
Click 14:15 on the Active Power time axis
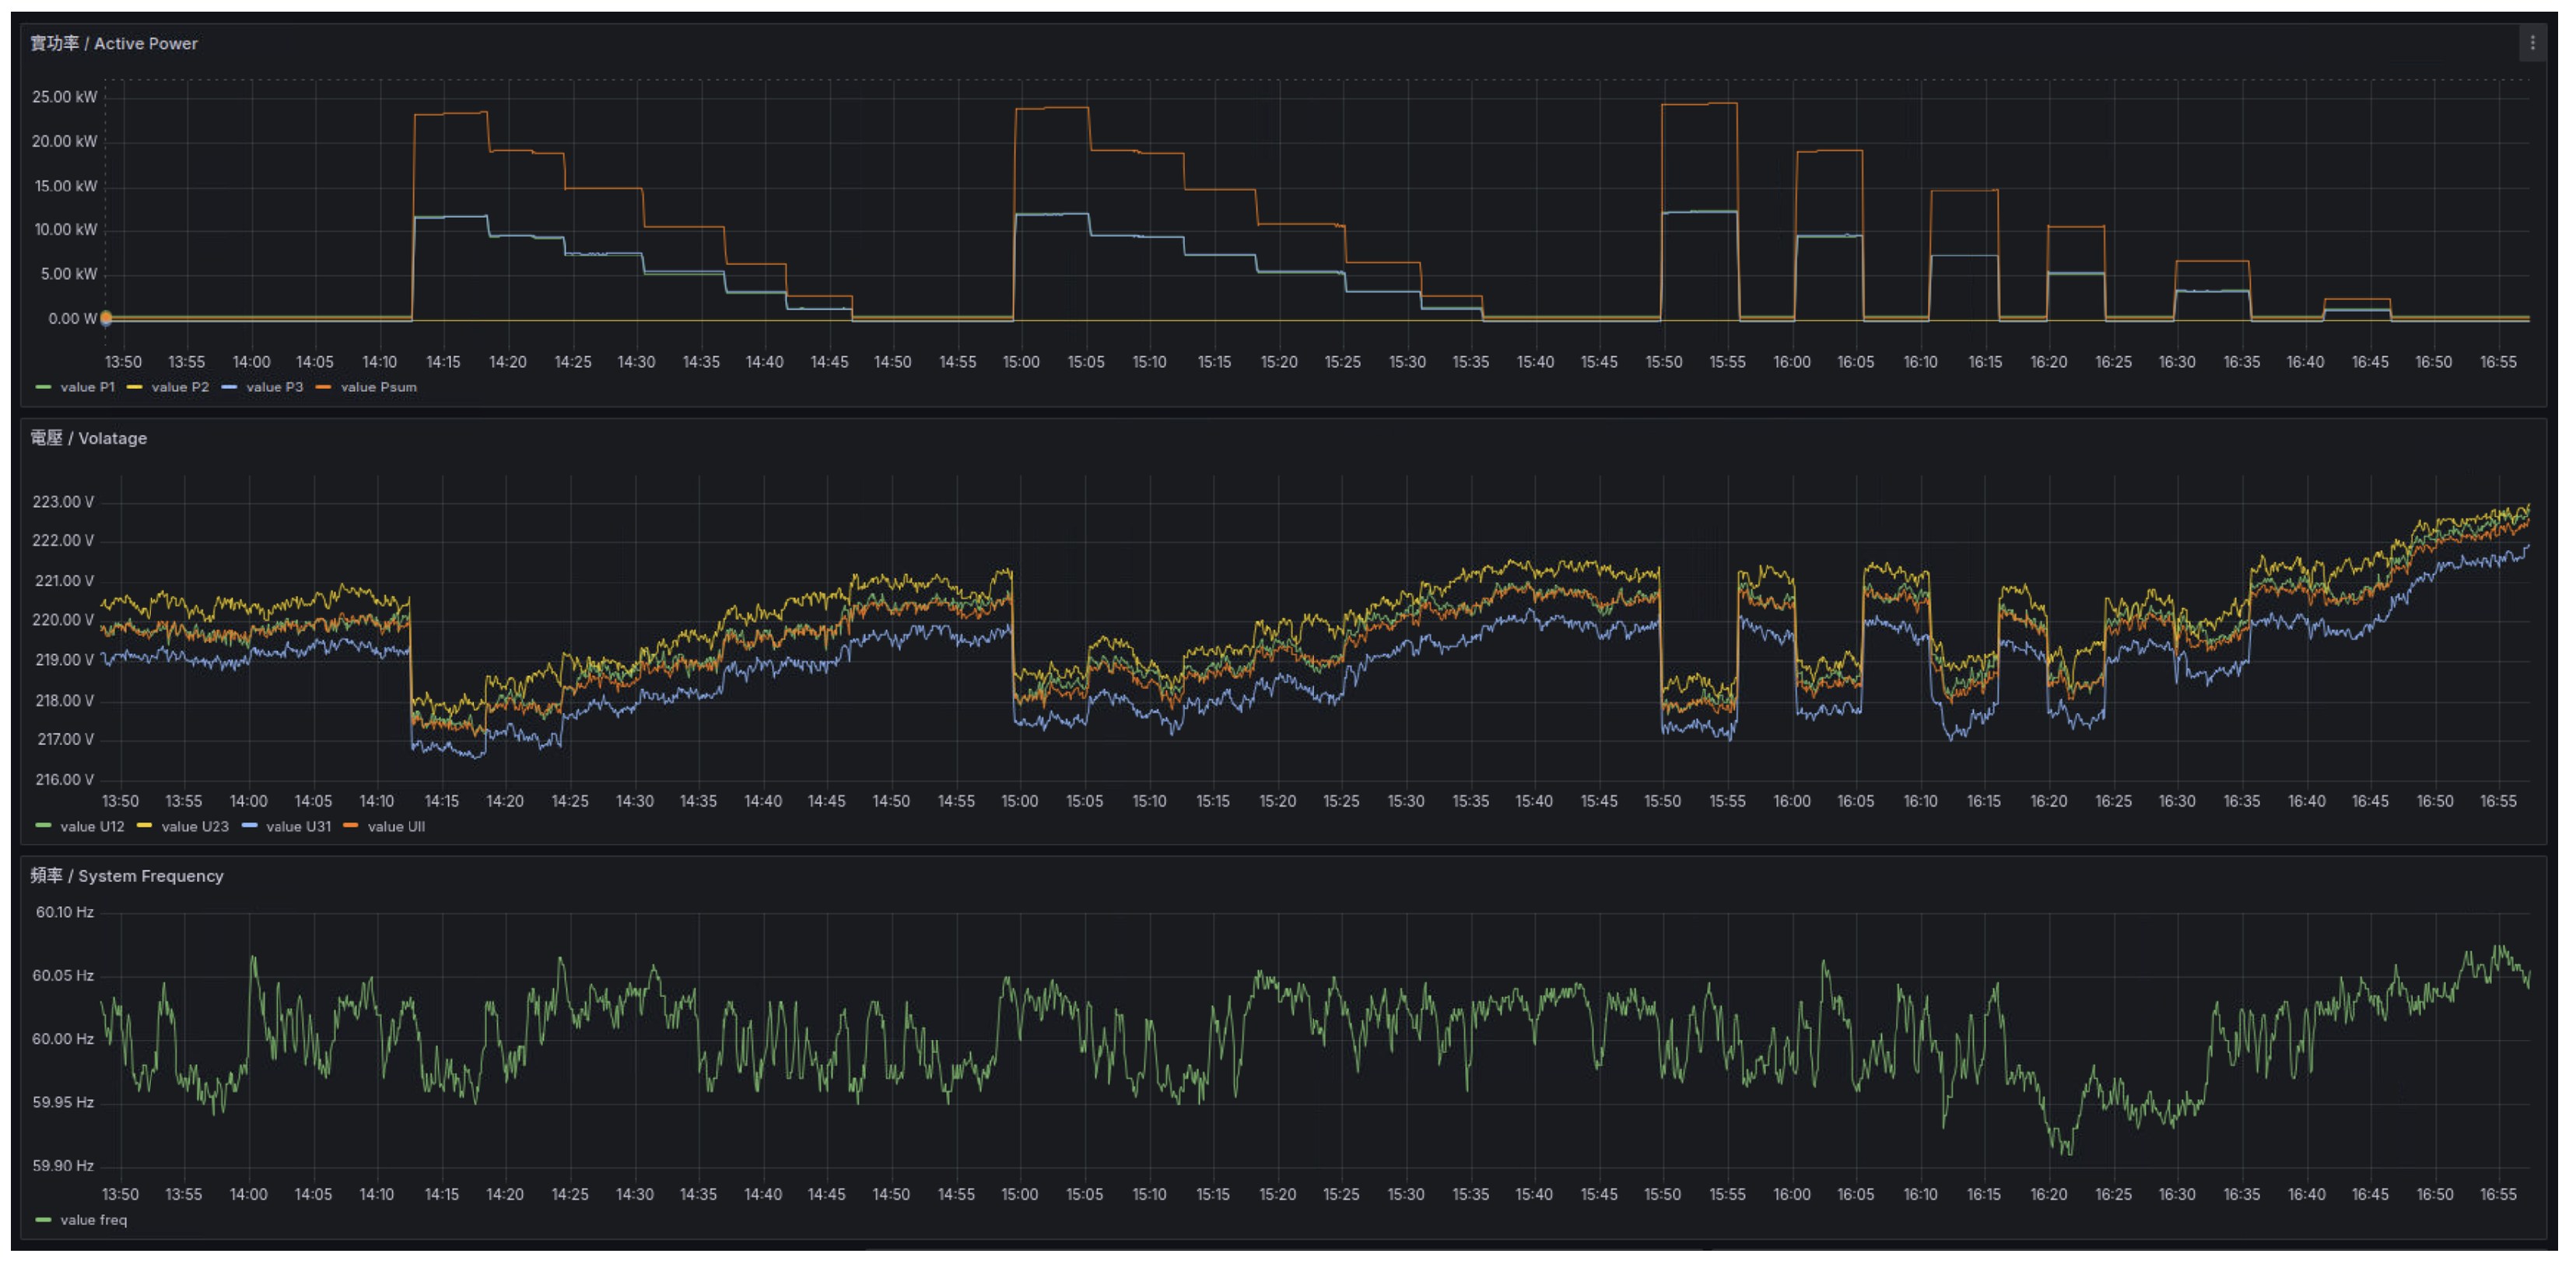click(443, 362)
